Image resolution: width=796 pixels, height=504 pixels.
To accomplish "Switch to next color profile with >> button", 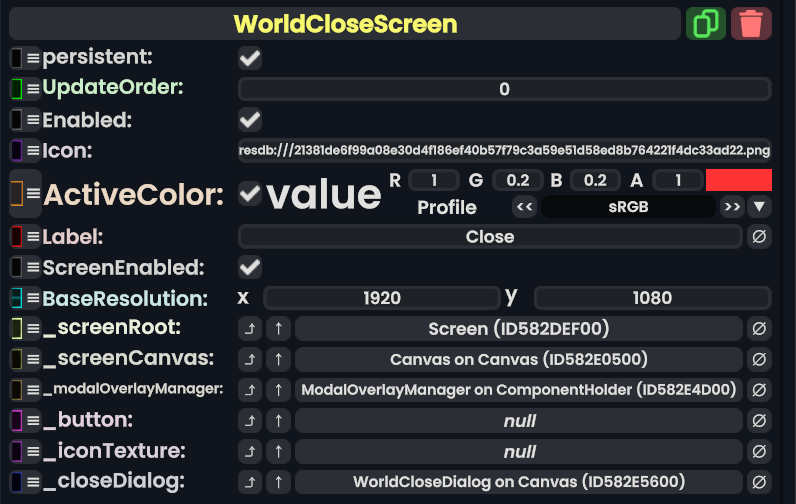I will pos(732,207).
